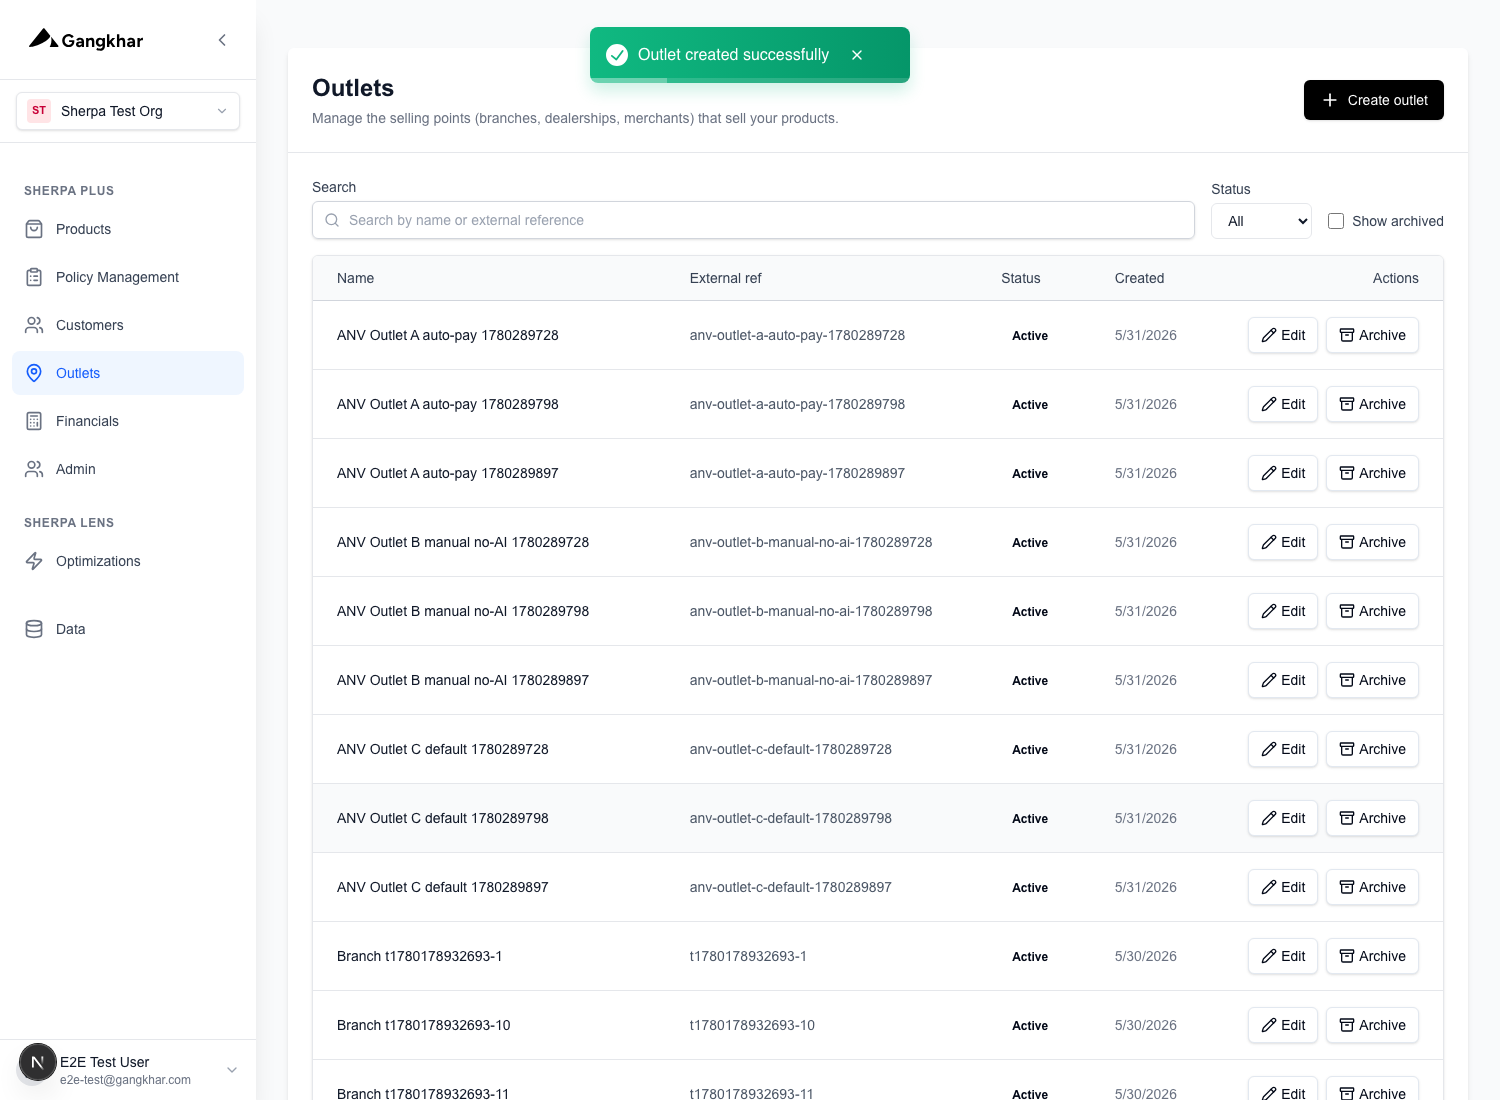Click external ref anv-outlet-c-default-1780289798
Viewport: 1500px width, 1100px height.
(790, 818)
